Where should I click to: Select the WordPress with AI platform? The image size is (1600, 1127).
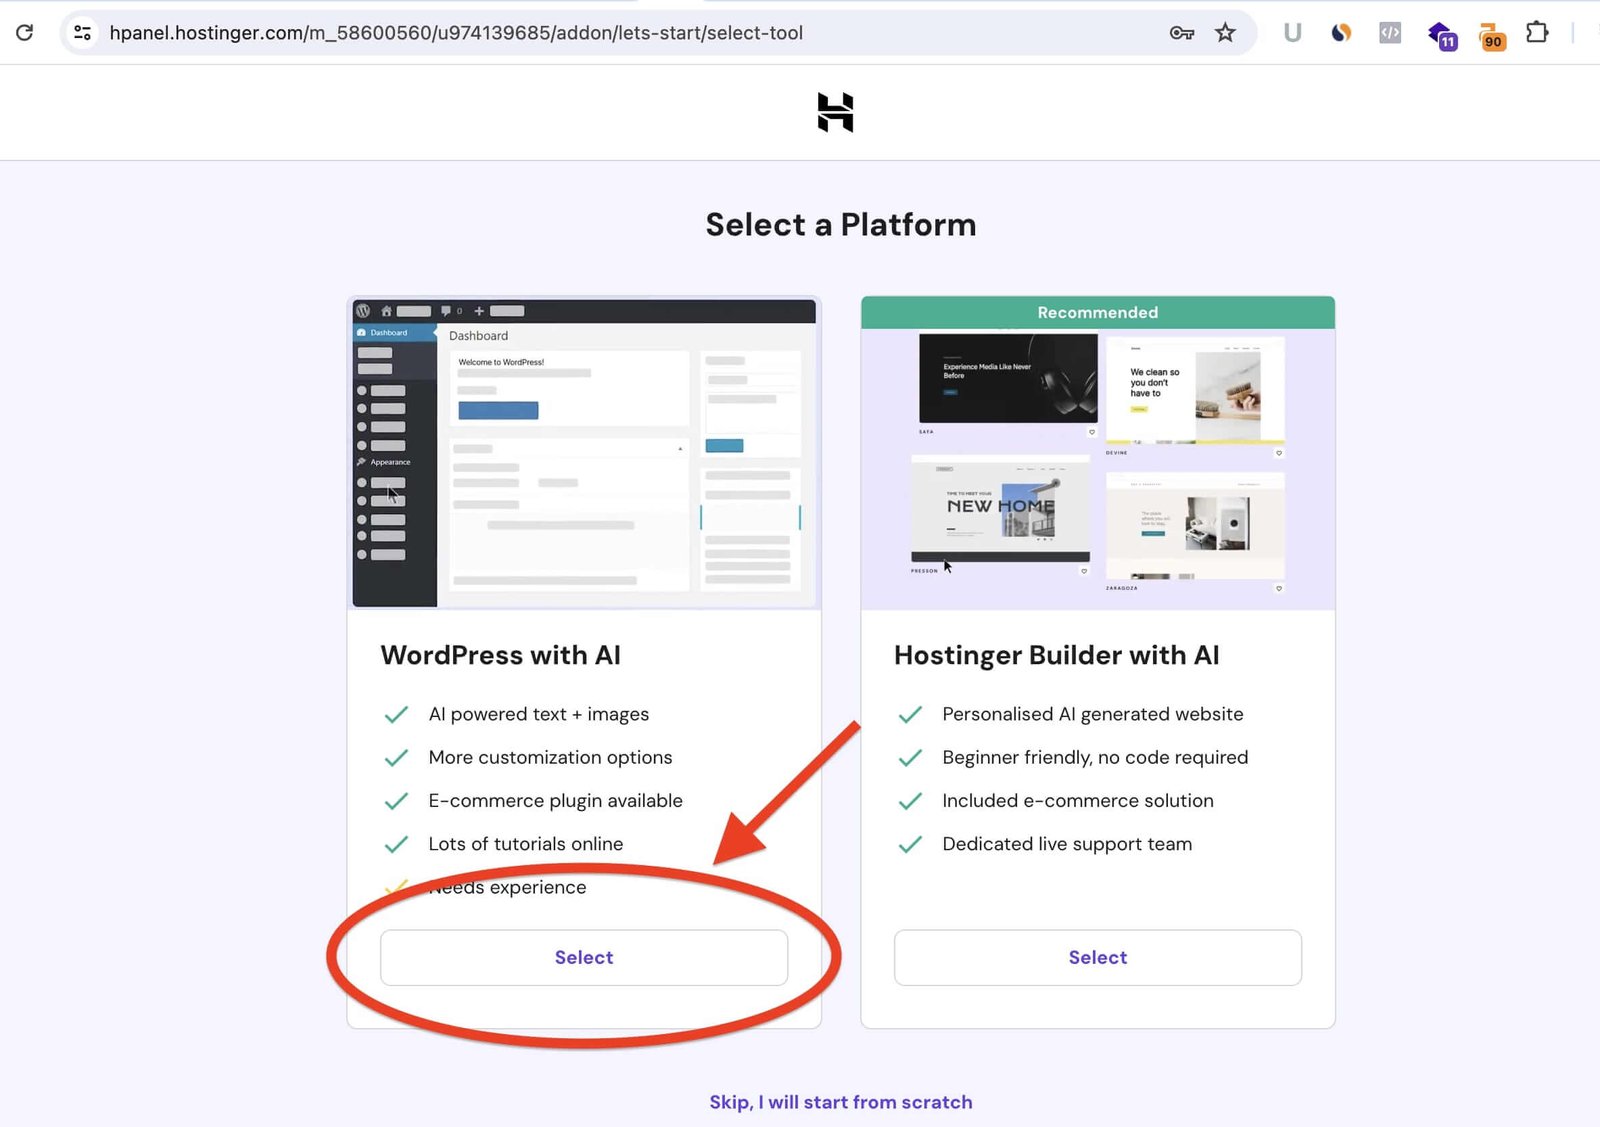[584, 957]
